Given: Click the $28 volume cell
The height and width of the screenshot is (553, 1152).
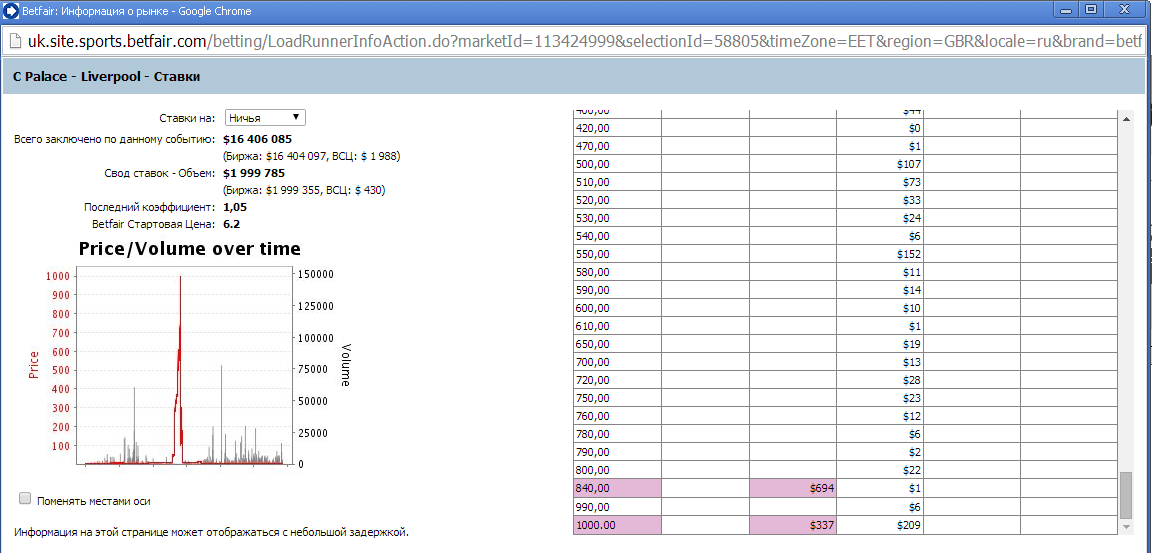Looking at the screenshot, I should pos(880,380).
